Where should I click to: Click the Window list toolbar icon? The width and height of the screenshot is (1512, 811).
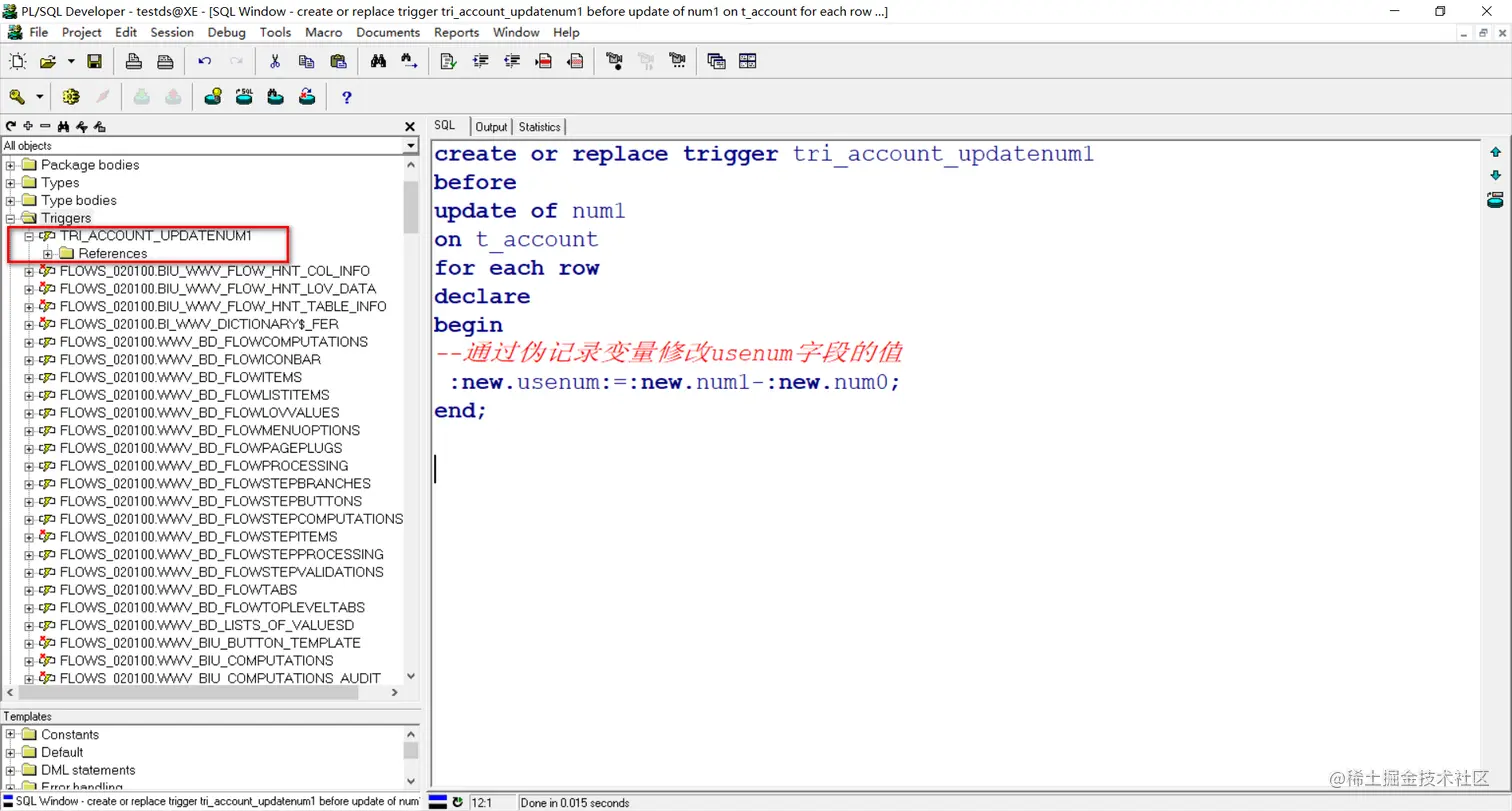[x=716, y=62]
